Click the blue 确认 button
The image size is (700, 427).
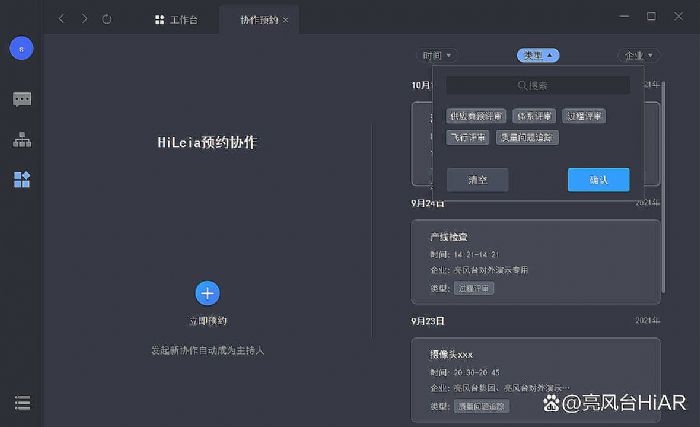click(598, 180)
